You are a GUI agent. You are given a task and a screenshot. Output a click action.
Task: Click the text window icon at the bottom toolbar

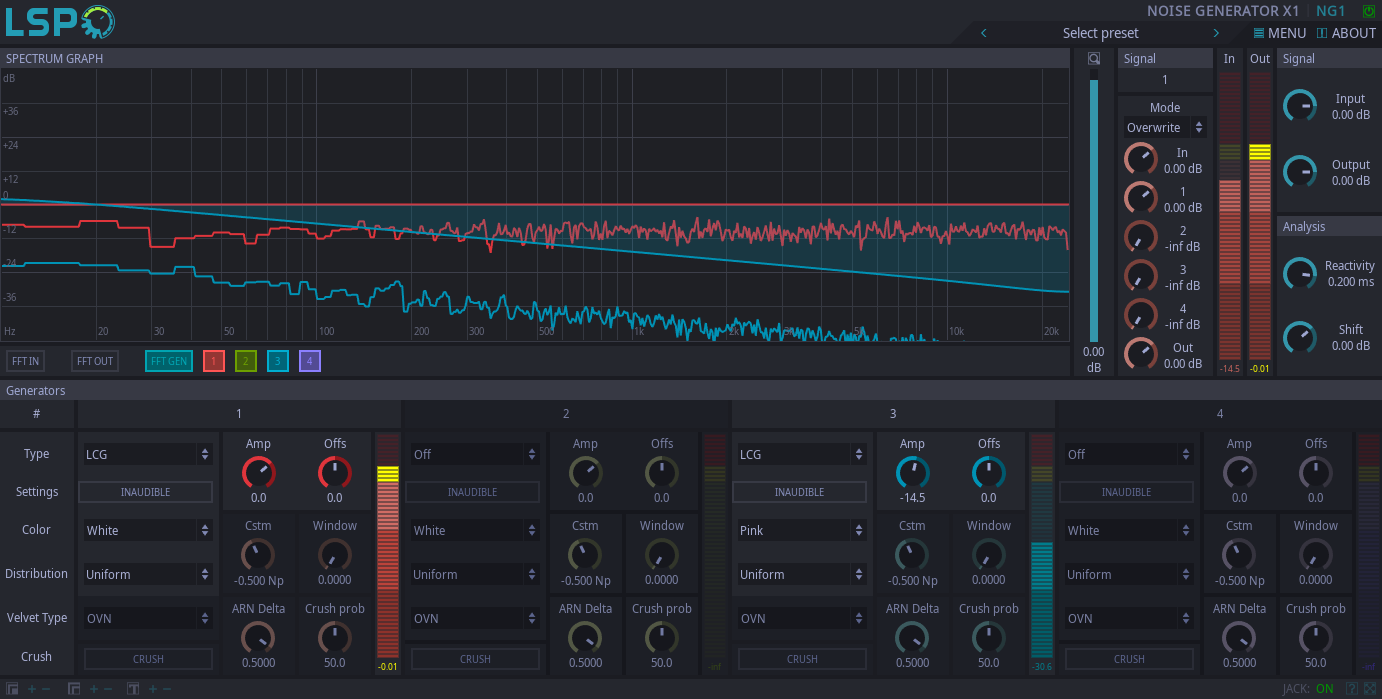[x=133, y=689]
